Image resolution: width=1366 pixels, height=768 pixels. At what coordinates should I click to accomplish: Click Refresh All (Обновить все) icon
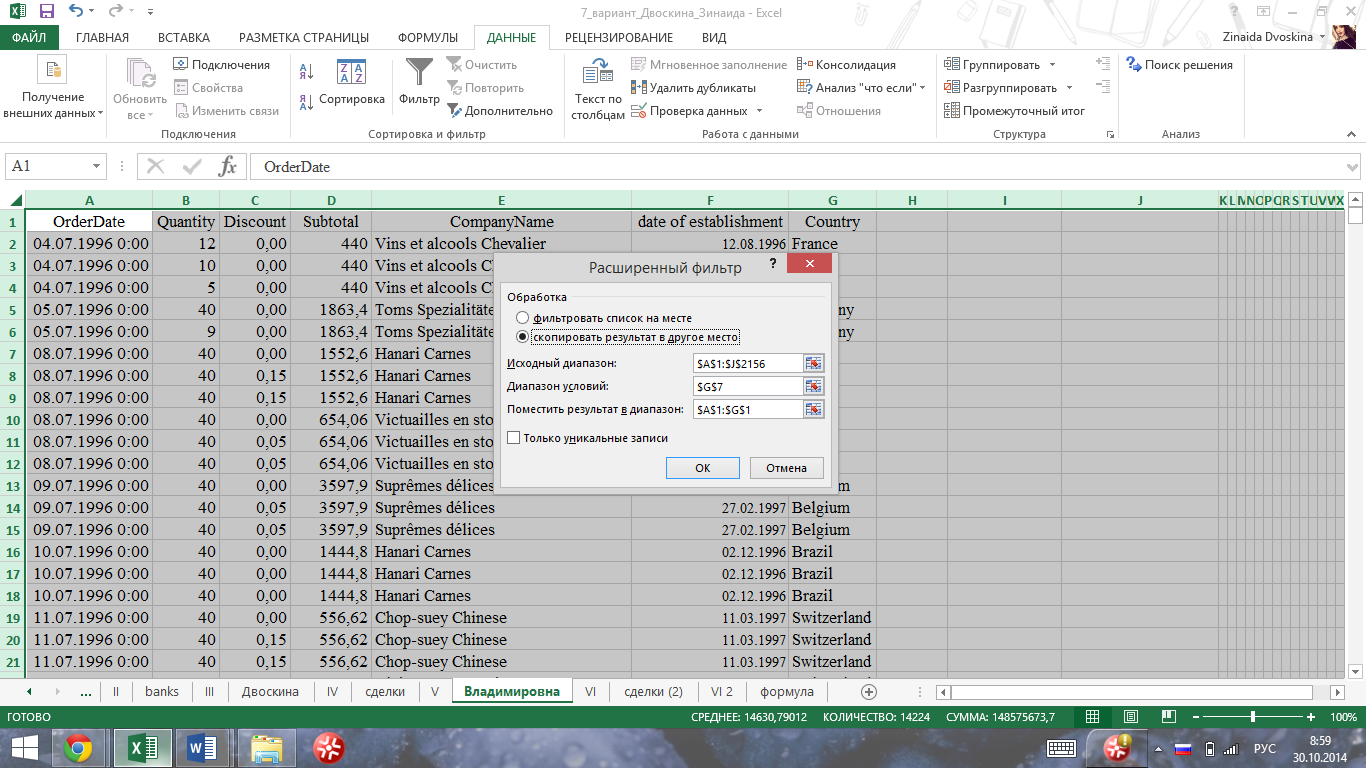[x=140, y=88]
